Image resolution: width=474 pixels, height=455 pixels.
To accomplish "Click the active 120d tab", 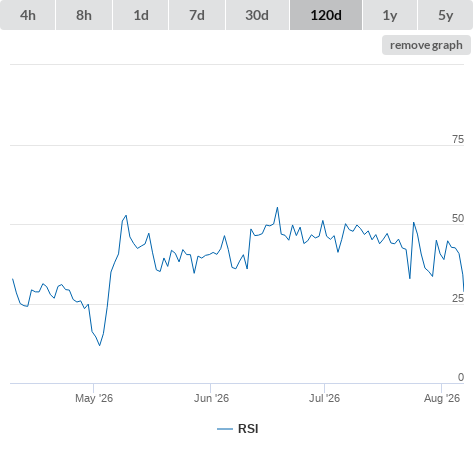I will (326, 15).
